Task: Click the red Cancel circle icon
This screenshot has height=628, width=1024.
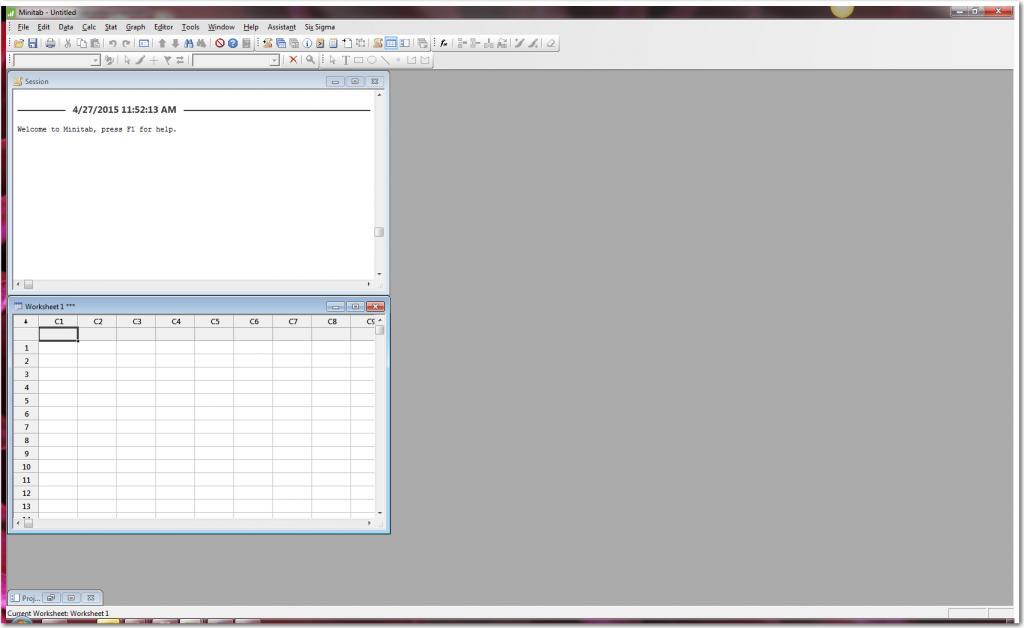Action: [219, 43]
